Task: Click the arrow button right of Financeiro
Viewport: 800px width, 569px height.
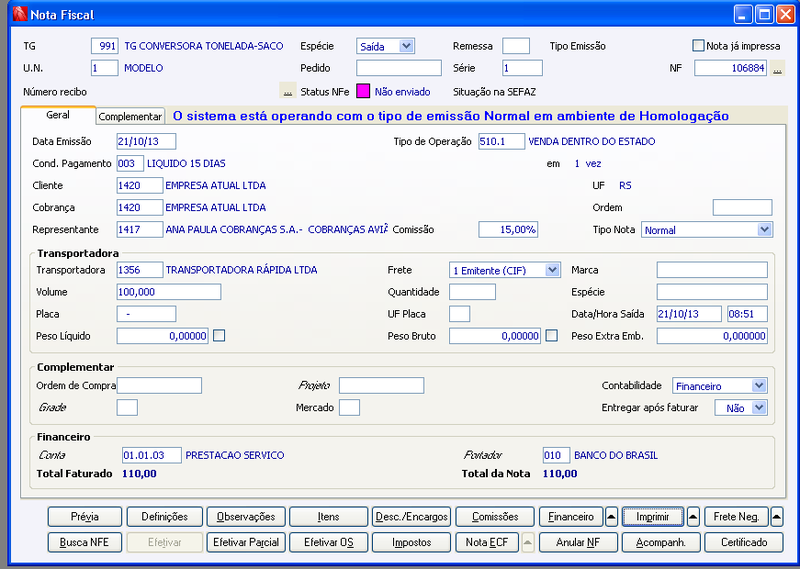Action: tap(611, 517)
